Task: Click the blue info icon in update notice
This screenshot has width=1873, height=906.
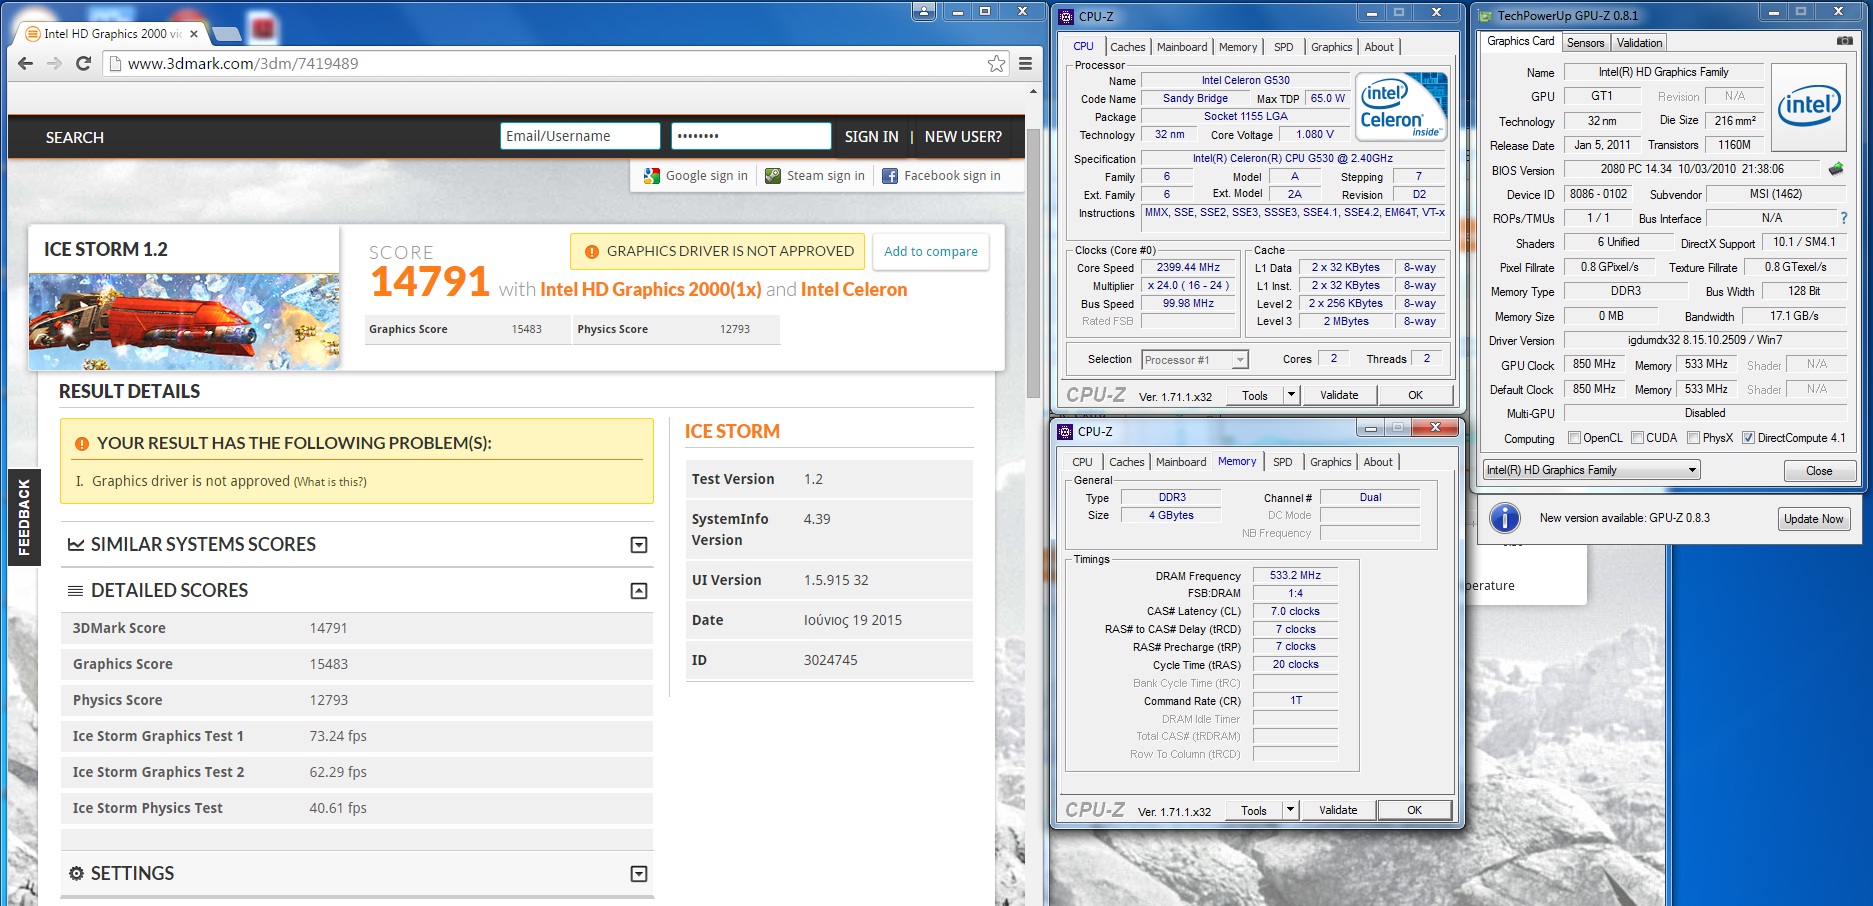Action: pos(1505,518)
